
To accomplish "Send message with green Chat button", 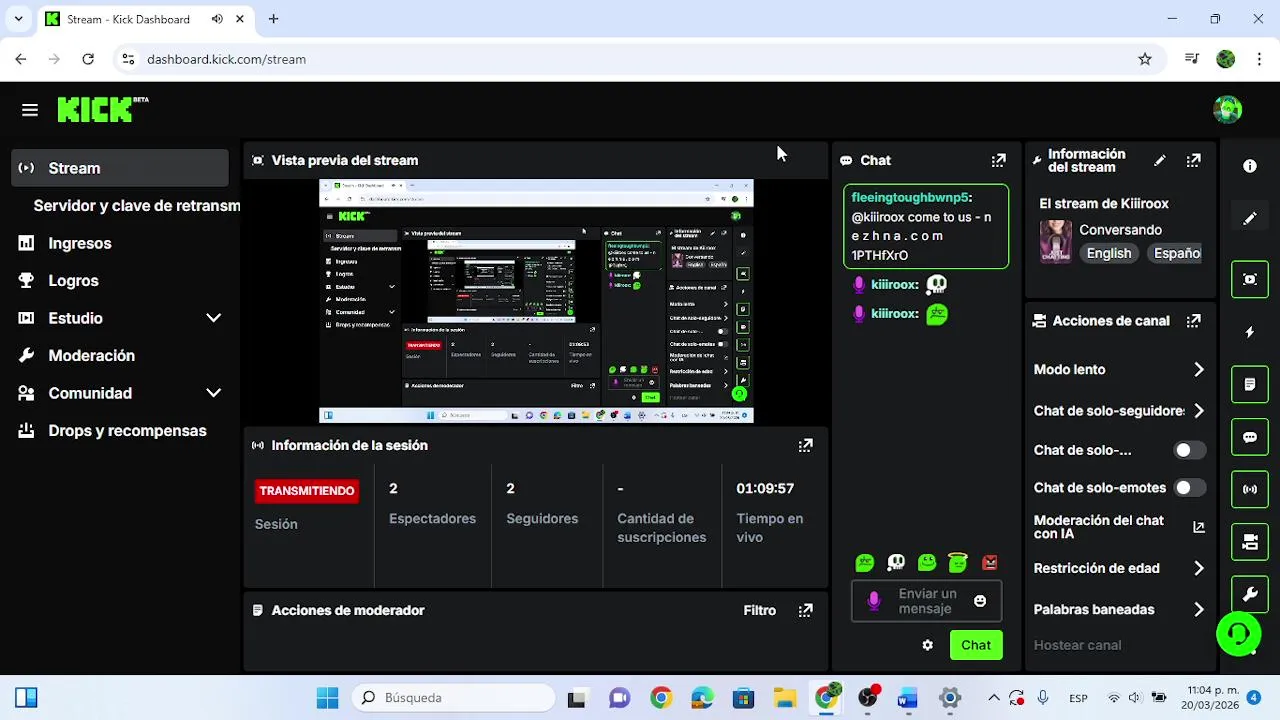I will point(976,645).
